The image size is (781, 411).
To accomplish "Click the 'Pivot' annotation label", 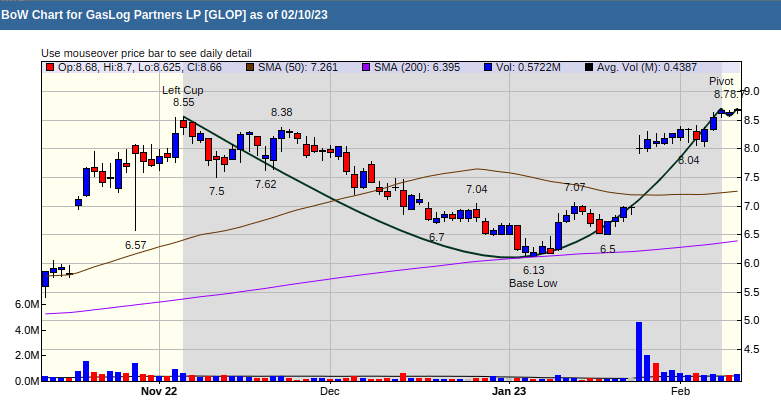I will coord(721,81).
